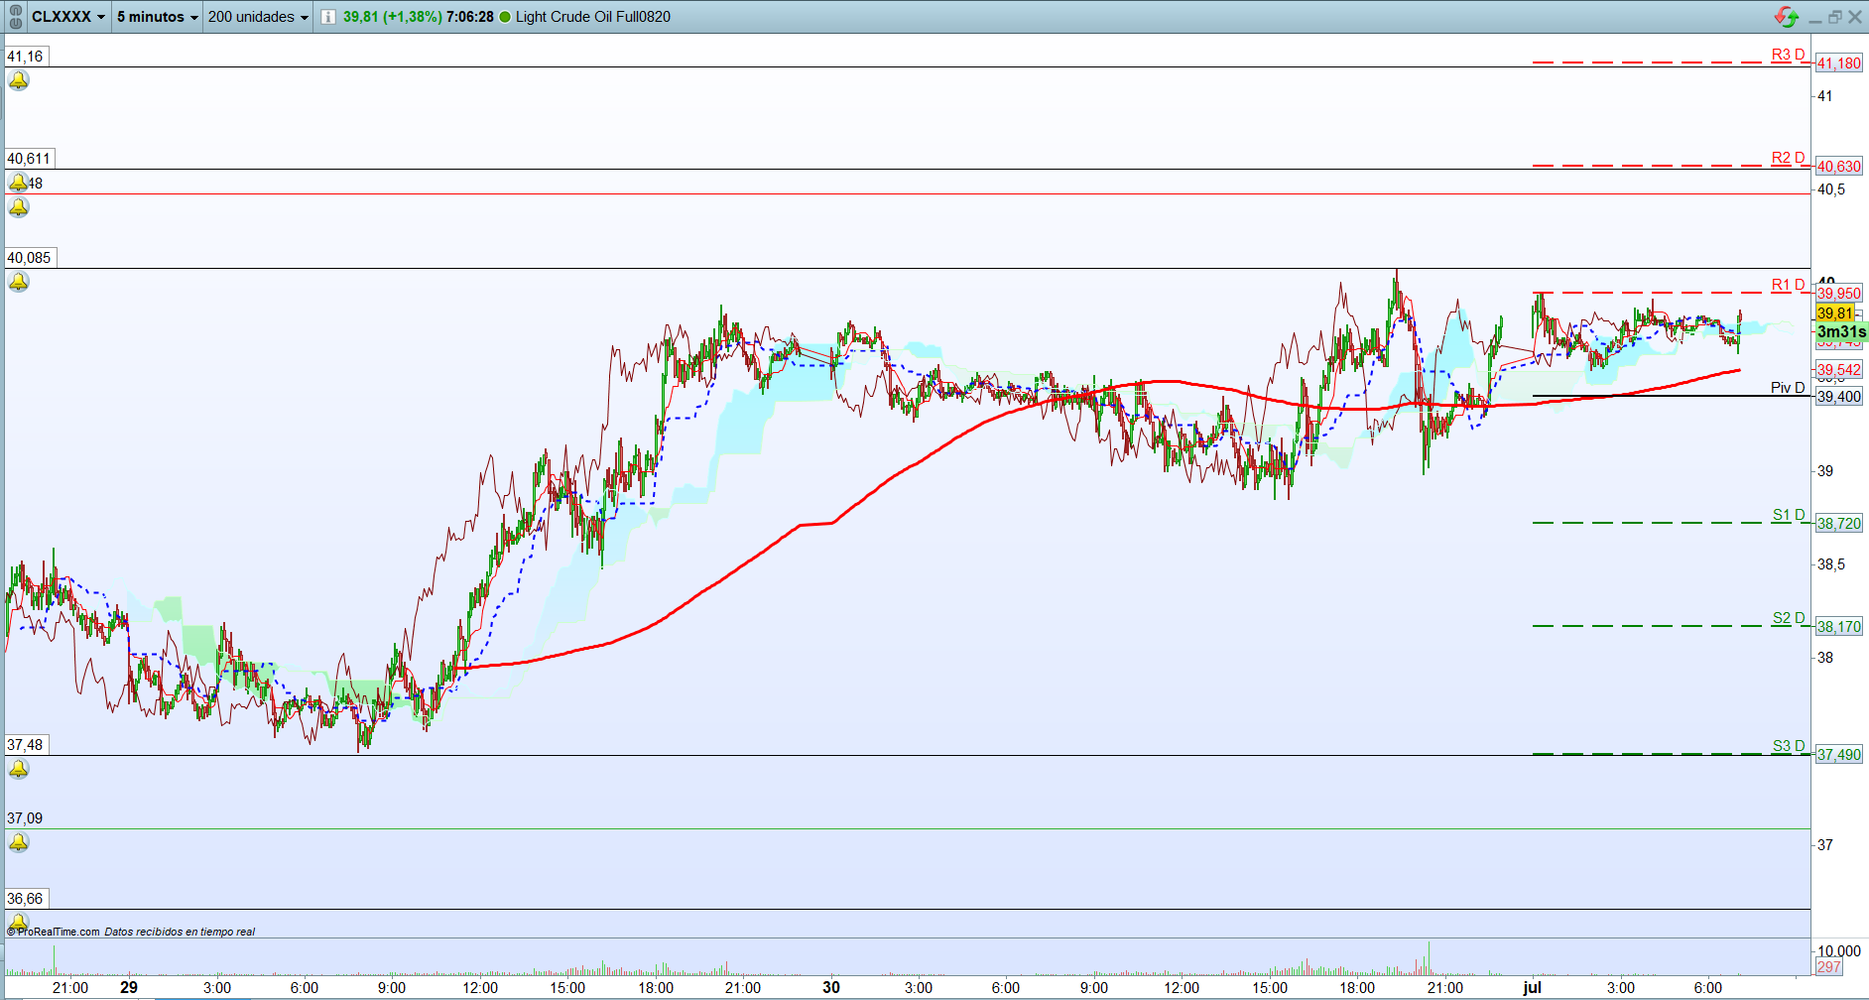Select the alert bell under the 37,48 line
The image size is (1869, 1000).
[19, 769]
